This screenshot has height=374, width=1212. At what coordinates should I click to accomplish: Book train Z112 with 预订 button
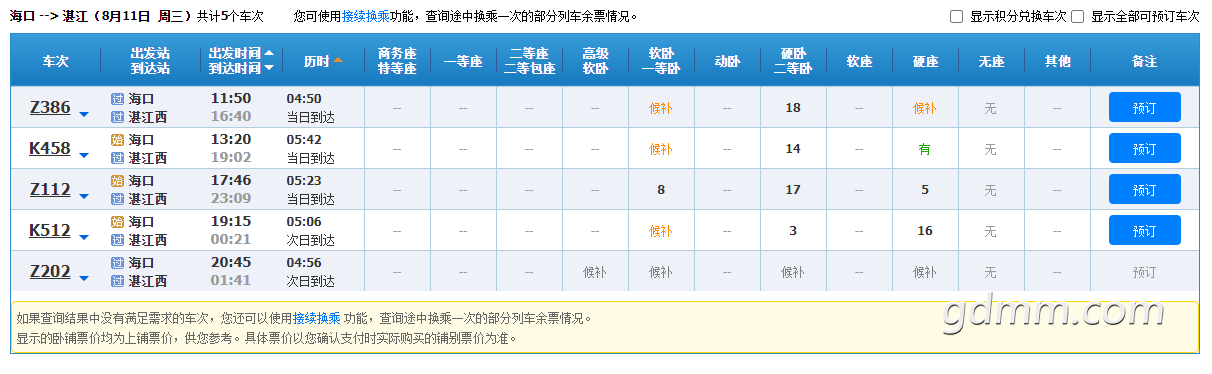click(x=1144, y=190)
